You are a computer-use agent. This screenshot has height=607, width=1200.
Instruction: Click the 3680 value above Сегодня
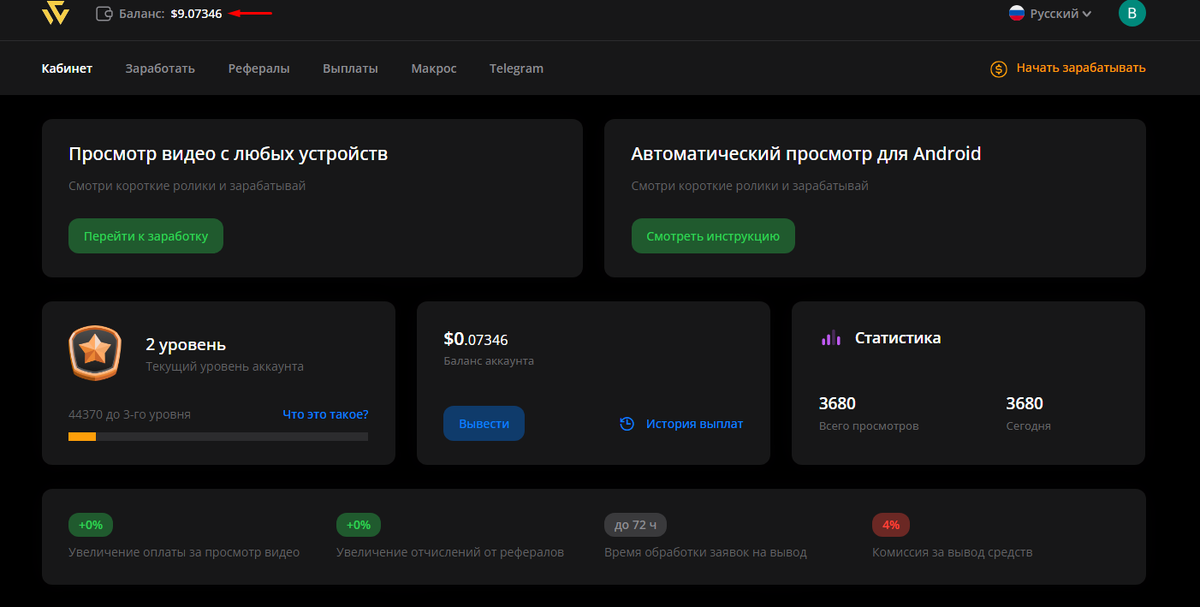(x=1025, y=404)
